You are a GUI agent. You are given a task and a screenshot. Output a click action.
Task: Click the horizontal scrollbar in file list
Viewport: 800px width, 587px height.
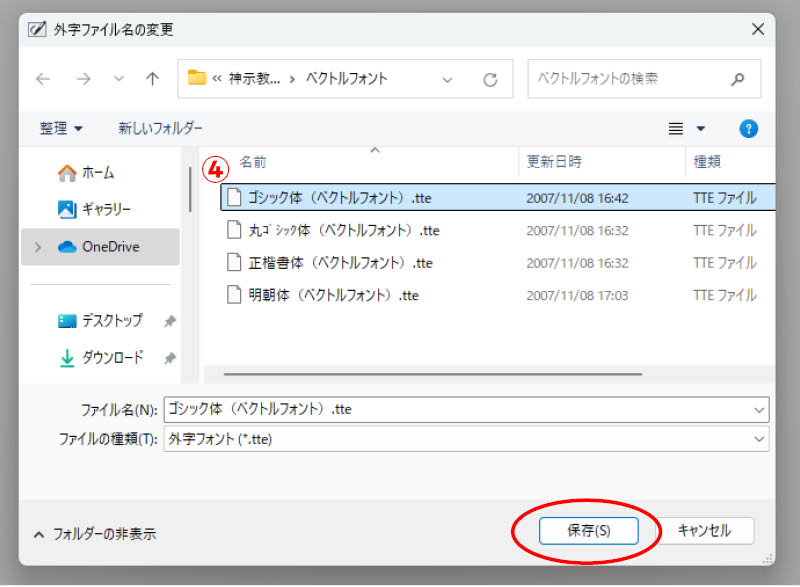[433, 374]
